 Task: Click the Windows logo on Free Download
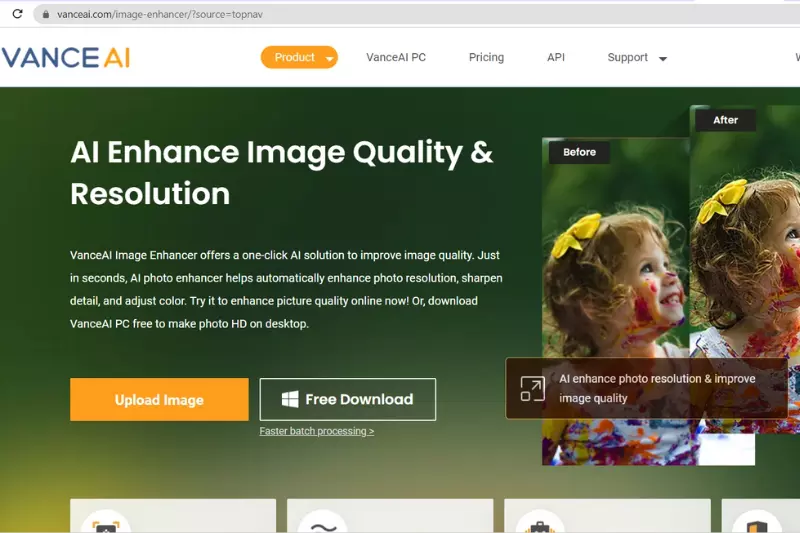click(290, 400)
